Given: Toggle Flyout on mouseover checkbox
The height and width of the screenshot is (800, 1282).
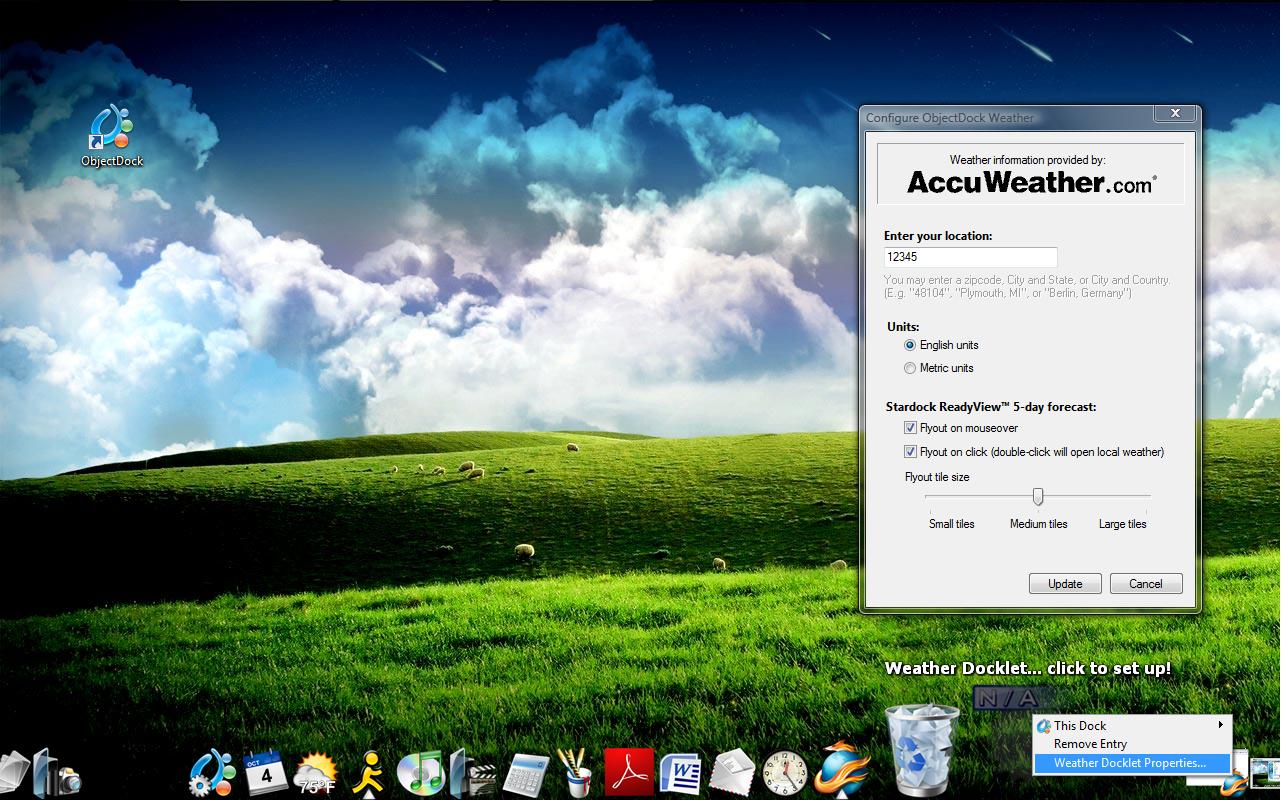Looking at the screenshot, I should pos(910,428).
